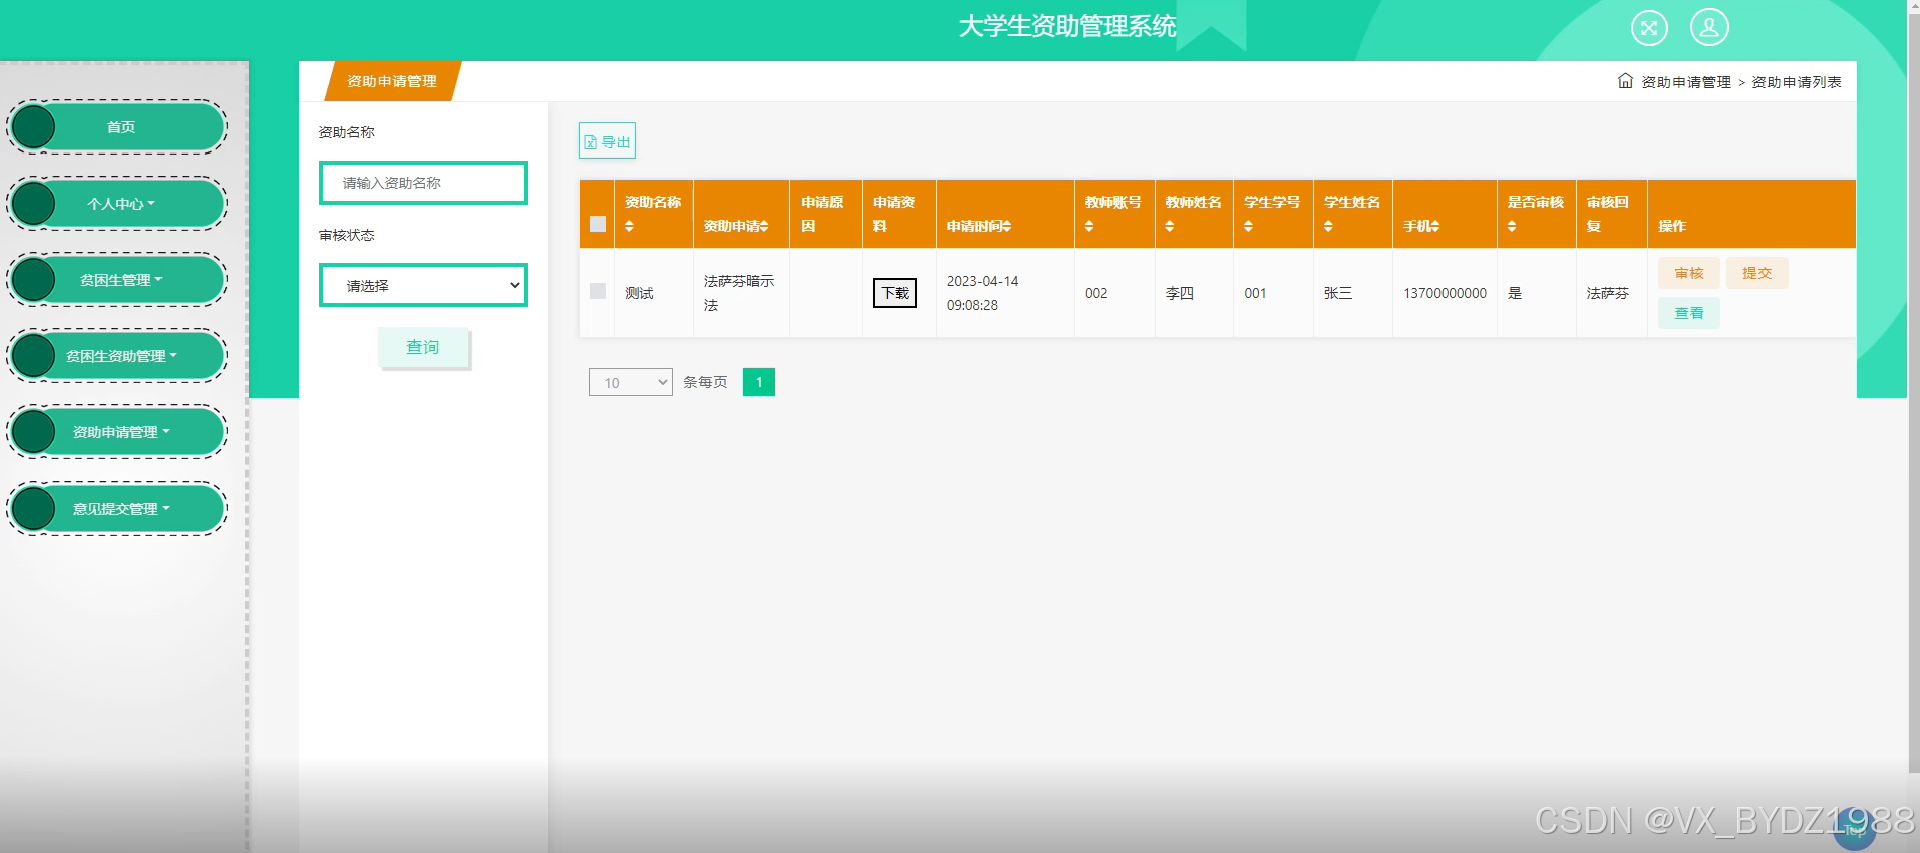Click 提交 button for 测试 row
1920x853 pixels.
point(1757,273)
